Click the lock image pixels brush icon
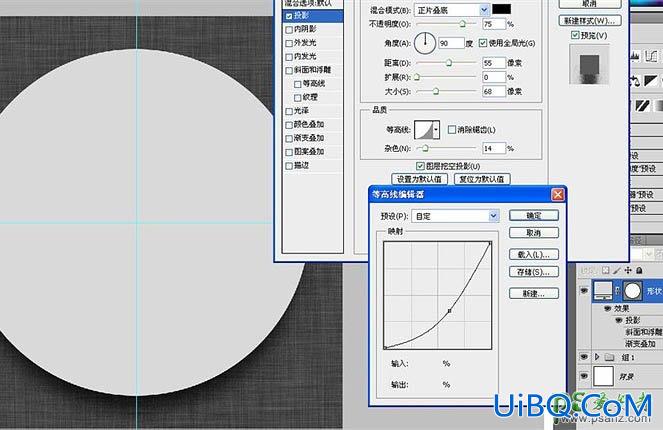The width and height of the screenshot is (663, 430). point(616,270)
